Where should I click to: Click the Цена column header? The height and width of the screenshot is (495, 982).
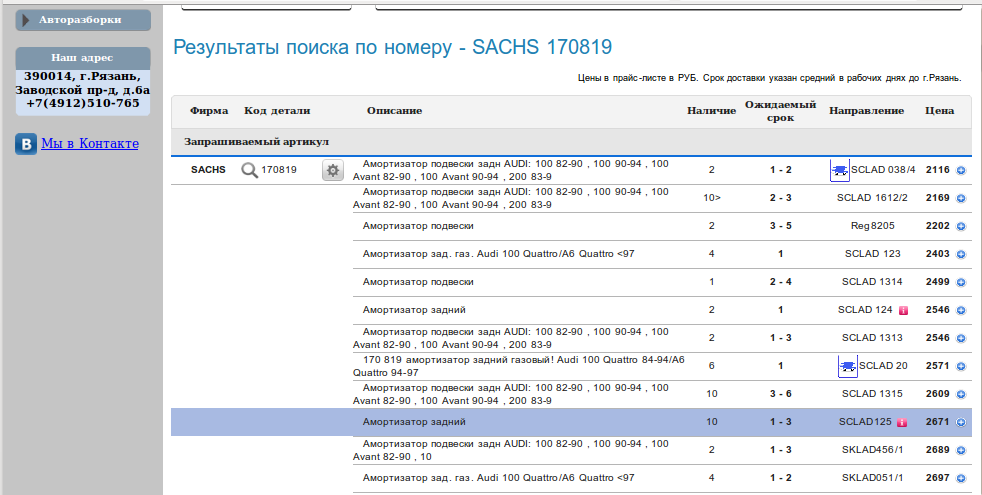click(x=939, y=111)
